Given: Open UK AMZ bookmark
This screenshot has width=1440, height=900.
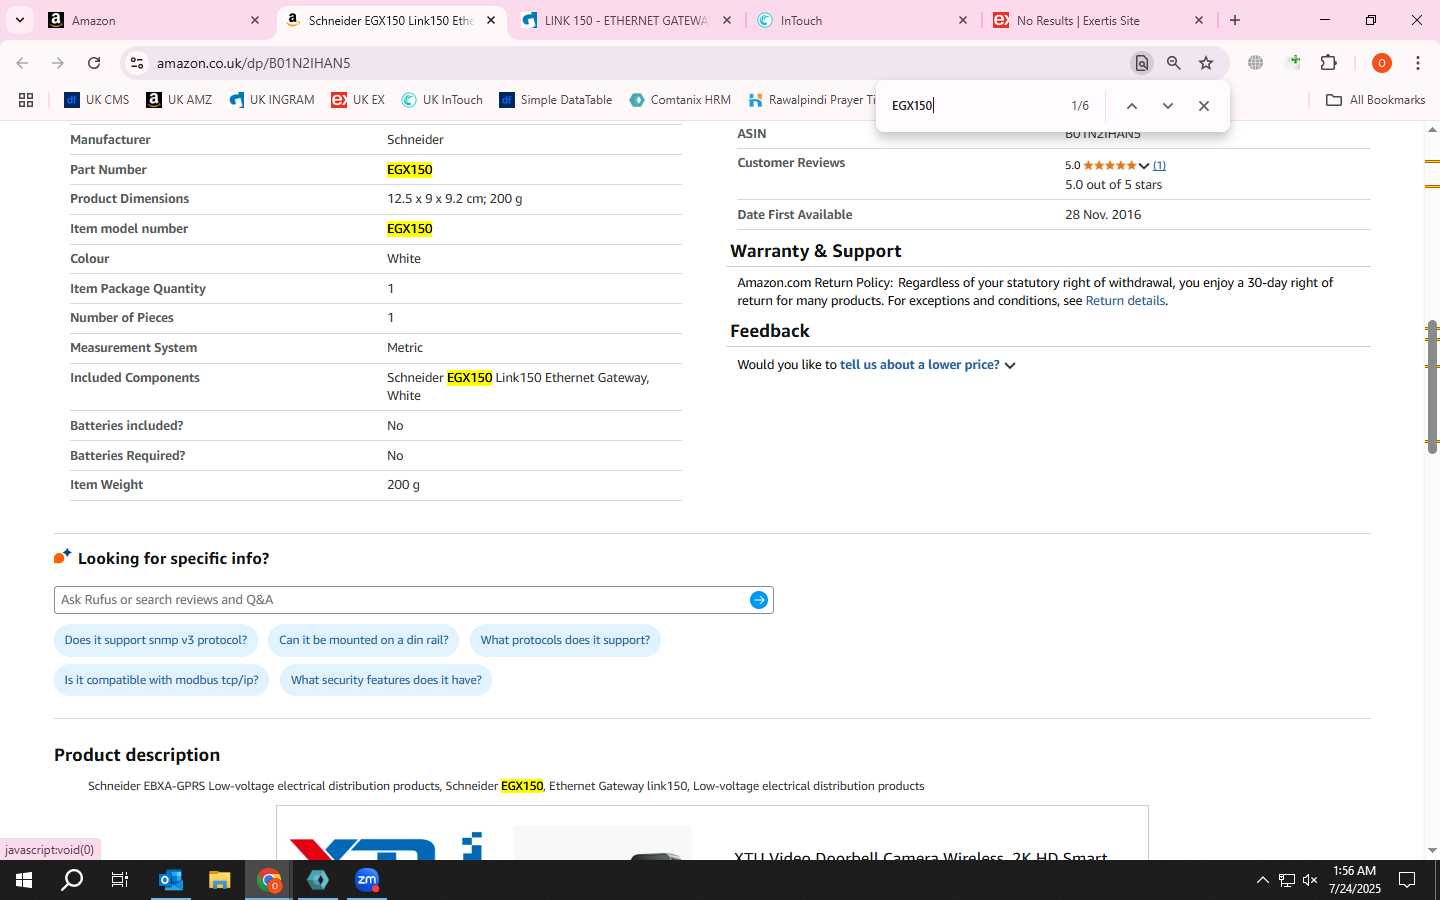Looking at the screenshot, I should tap(179, 100).
